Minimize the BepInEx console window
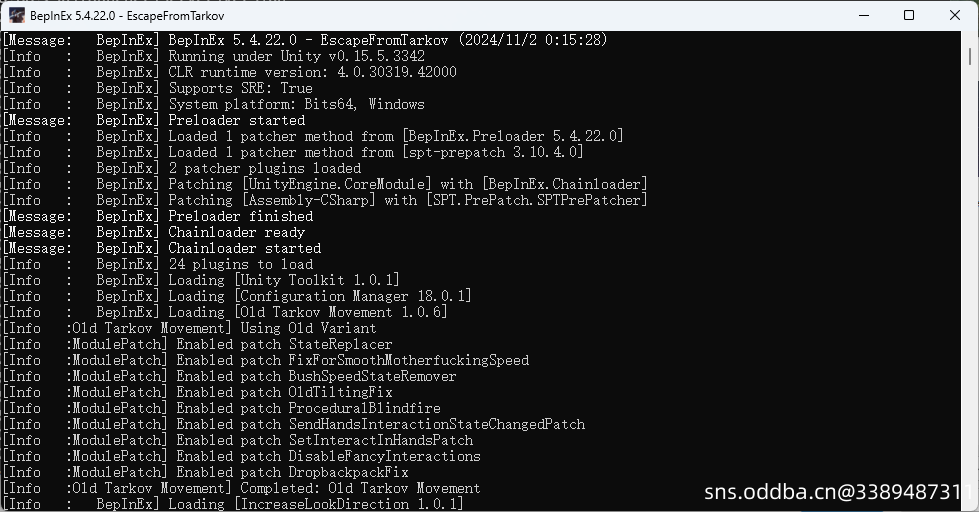979x512 pixels. click(863, 16)
